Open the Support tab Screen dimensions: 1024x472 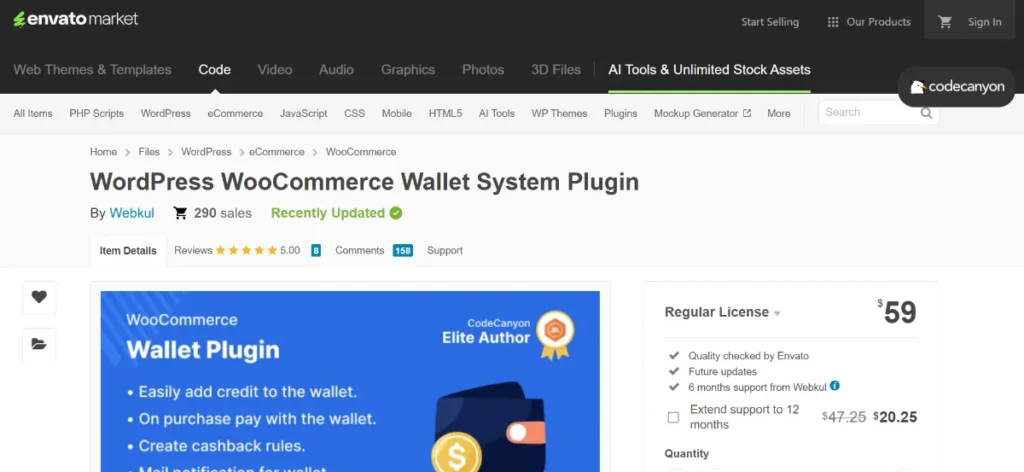445,250
